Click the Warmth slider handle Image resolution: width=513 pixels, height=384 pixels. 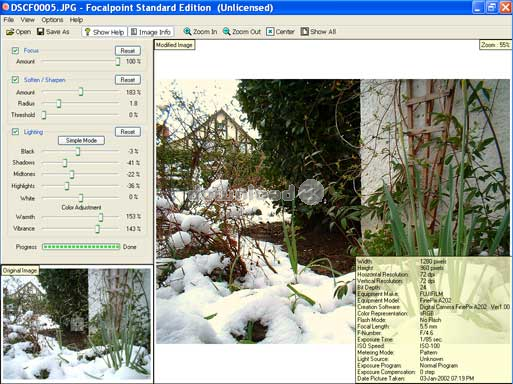[101, 217]
